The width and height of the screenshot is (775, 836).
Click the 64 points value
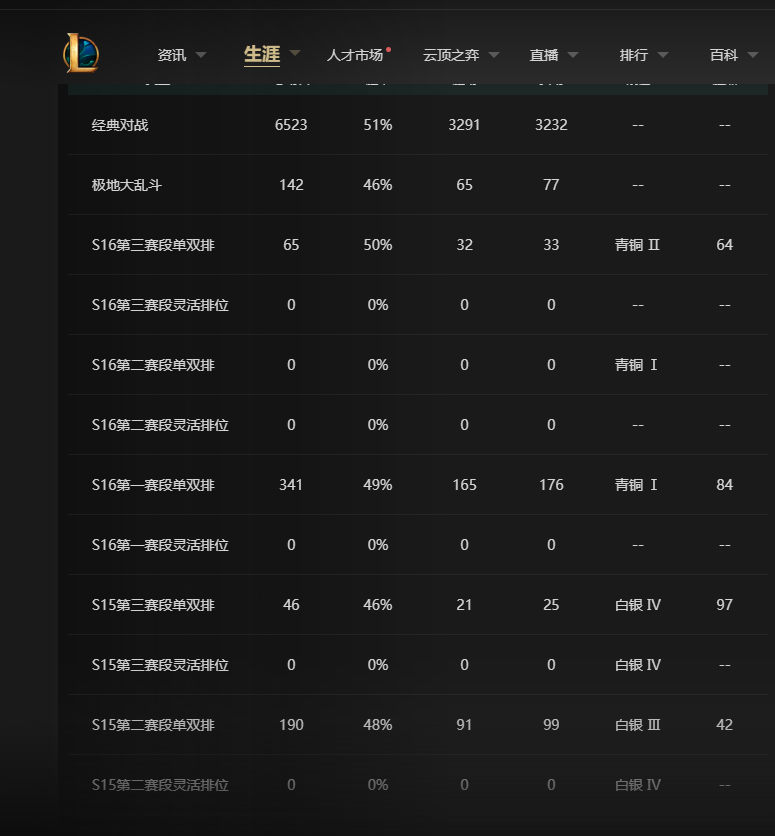(724, 245)
